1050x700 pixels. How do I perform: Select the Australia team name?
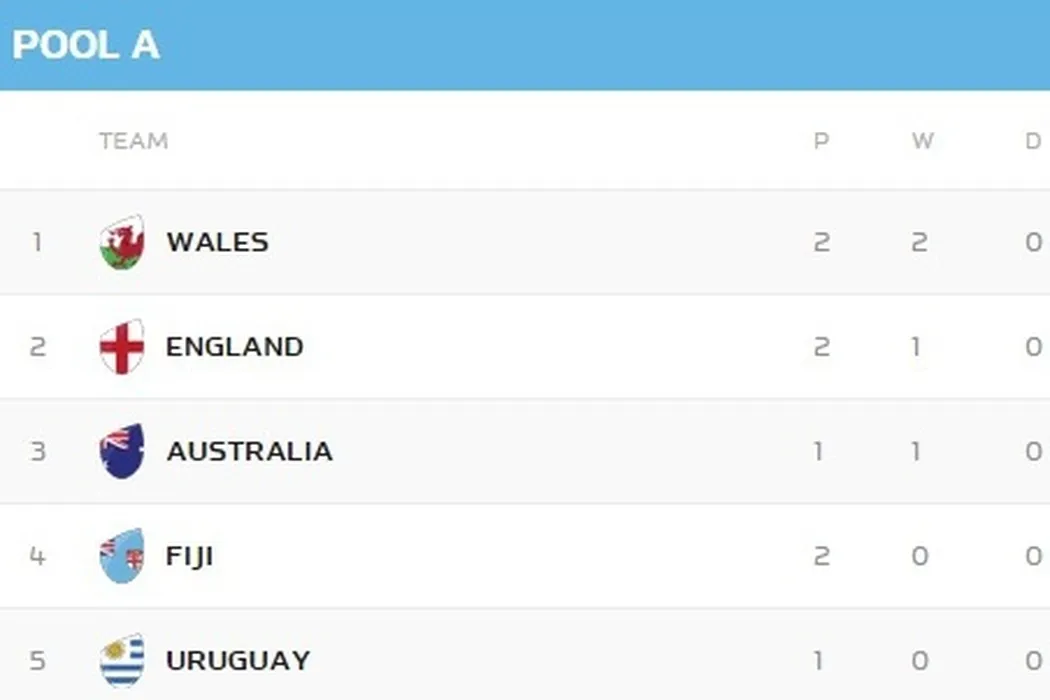[x=249, y=451]
